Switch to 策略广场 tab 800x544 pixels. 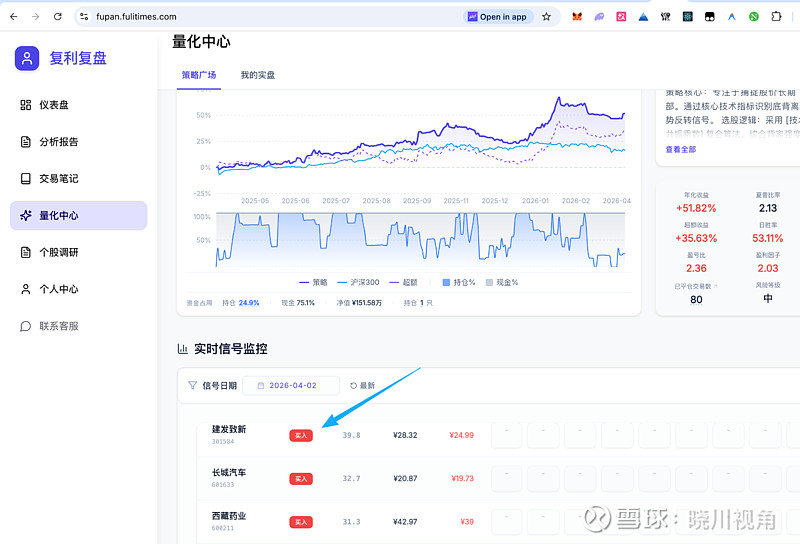199,75
